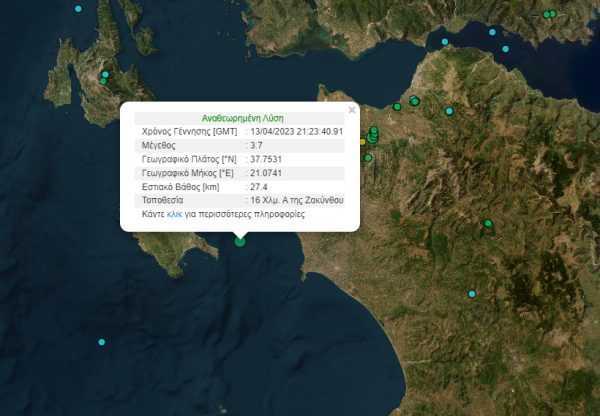This screenshot has height=416, width=600.
Task: Select the two adjacent green markers above popup's right
Action: pyautogui.click(x=413, y=101)
